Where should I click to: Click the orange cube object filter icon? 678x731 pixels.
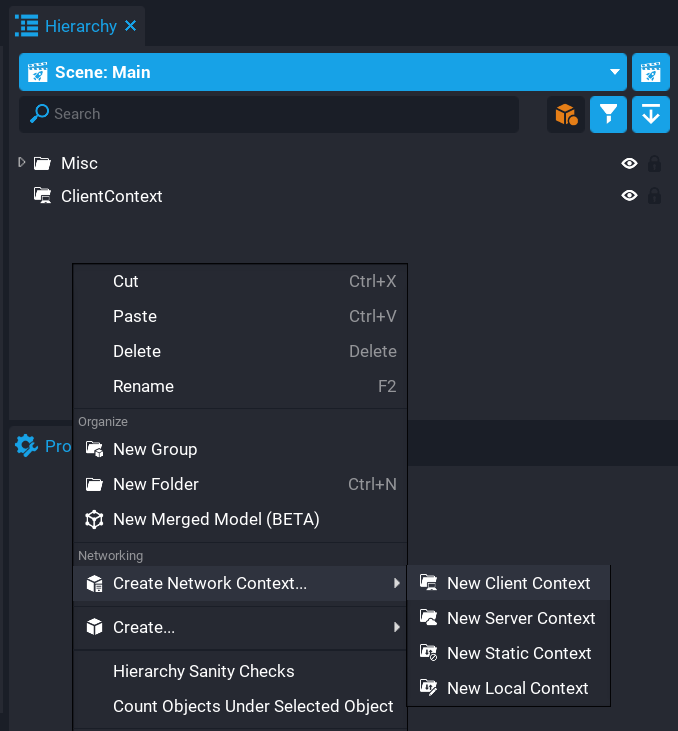566,114
